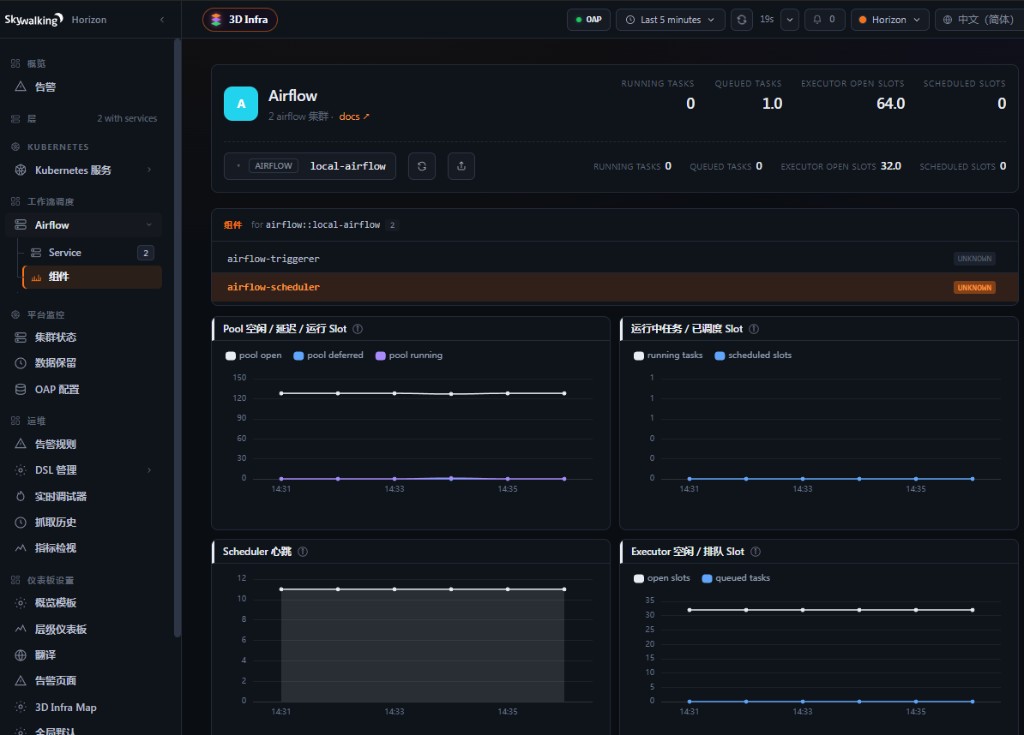Click the 实时调试器 debugger icon
Viewport: 1024px width, 735px height.
pyautogui.click(x=21, y=496)
